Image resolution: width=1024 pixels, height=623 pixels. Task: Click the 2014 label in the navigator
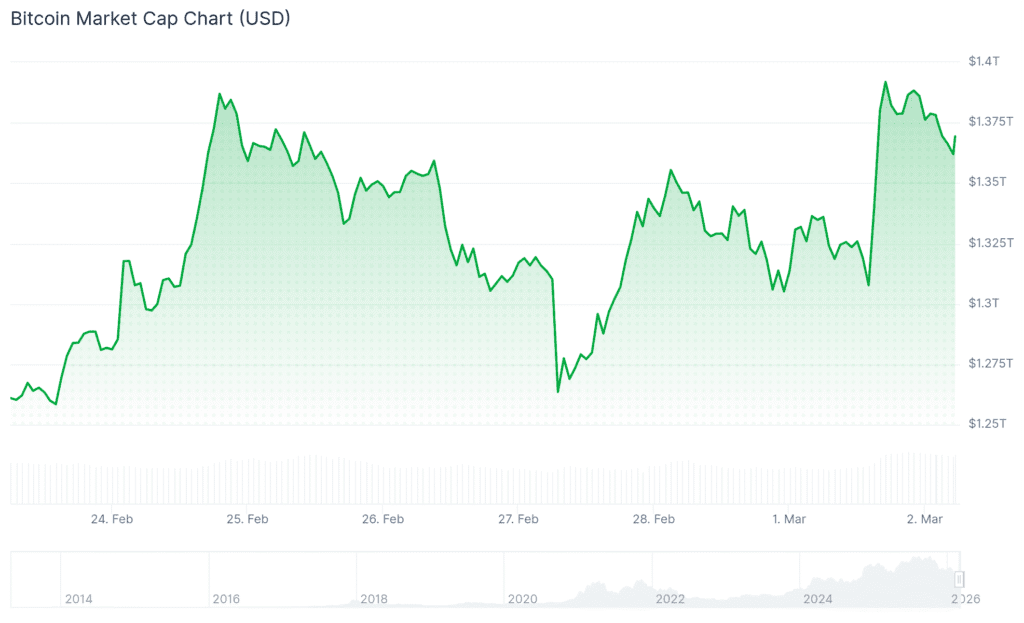point(79,599)
